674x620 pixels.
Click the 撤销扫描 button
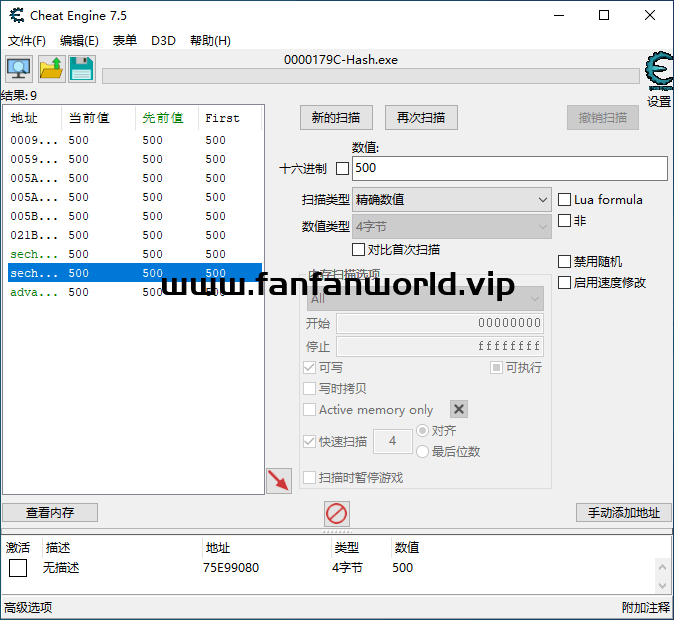[603, 117]
